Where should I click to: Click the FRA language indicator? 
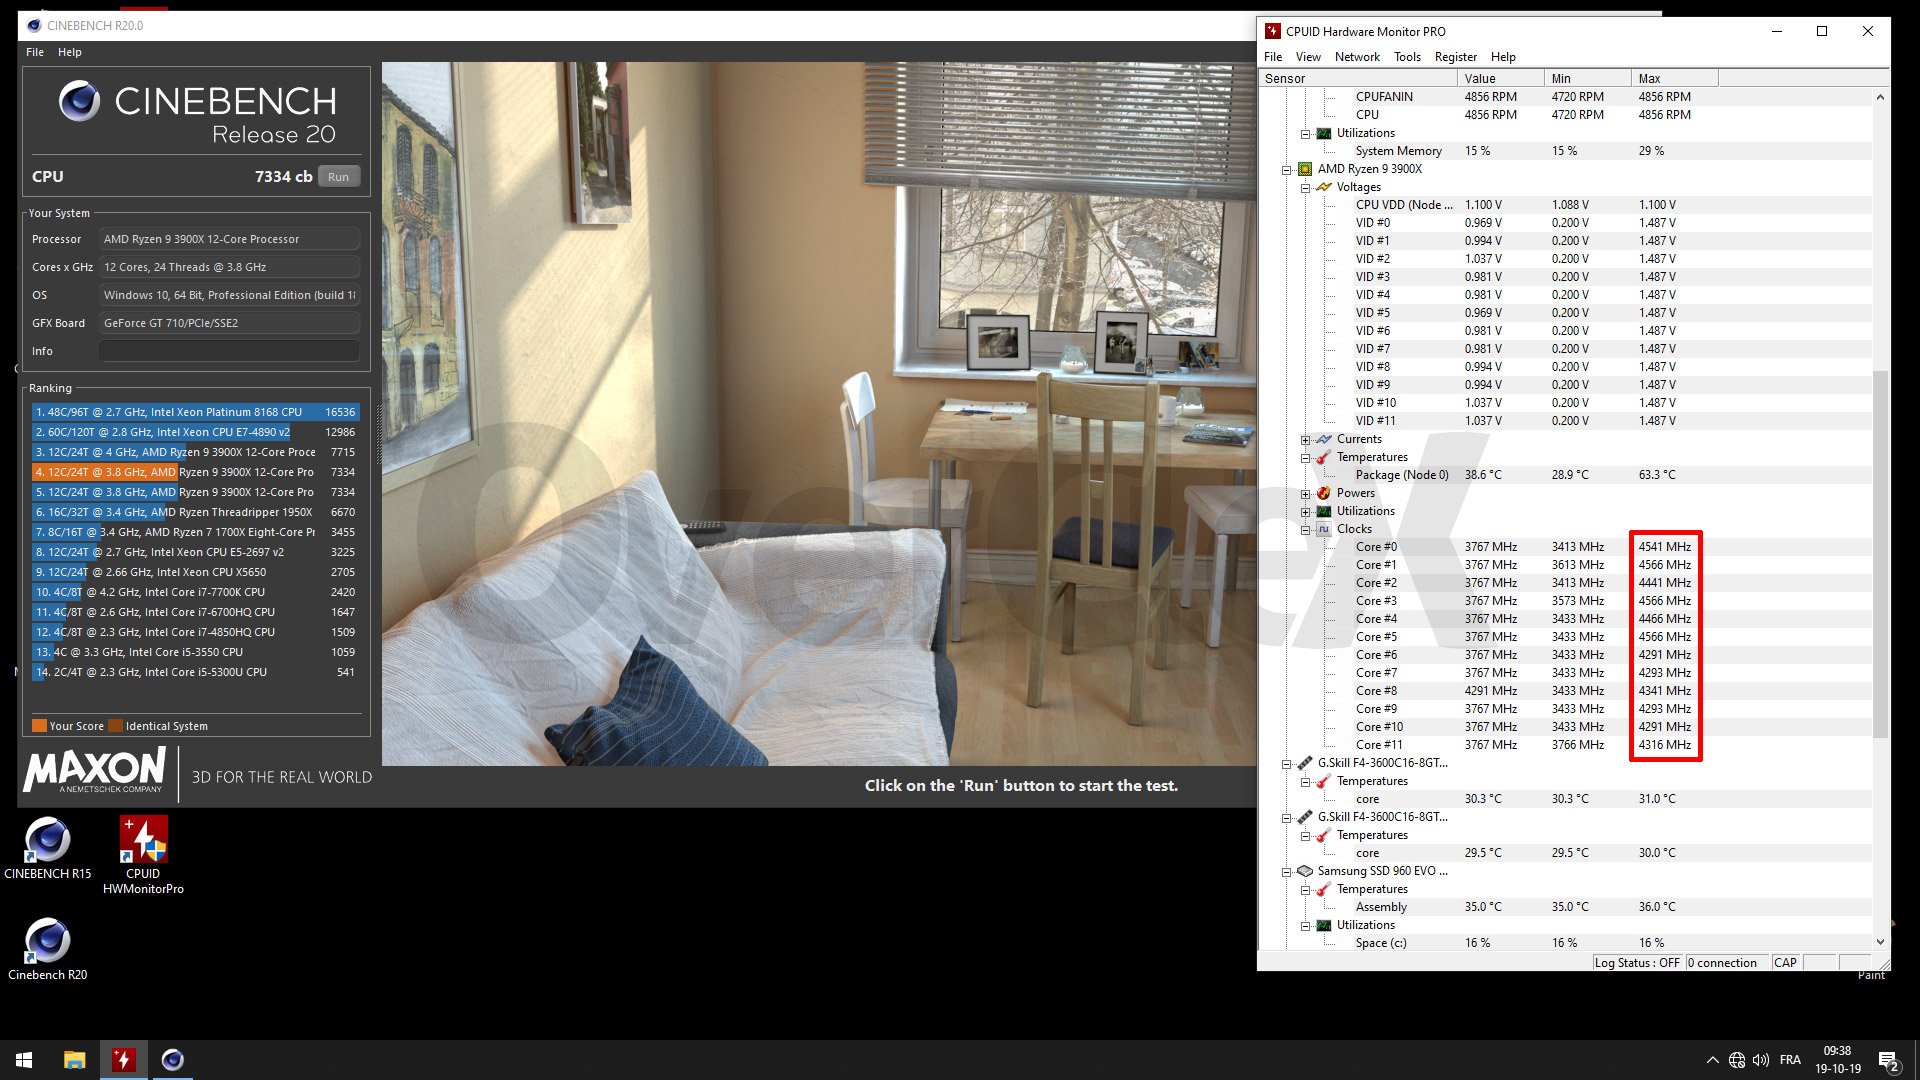point(1790,1060)
